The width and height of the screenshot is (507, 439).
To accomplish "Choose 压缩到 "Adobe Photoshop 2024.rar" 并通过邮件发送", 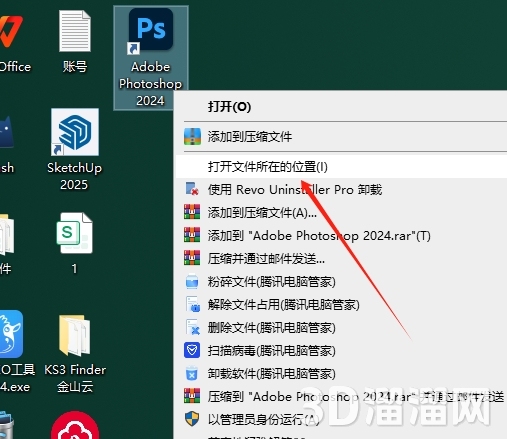I will pyautogui.click(x=341, y=396).
